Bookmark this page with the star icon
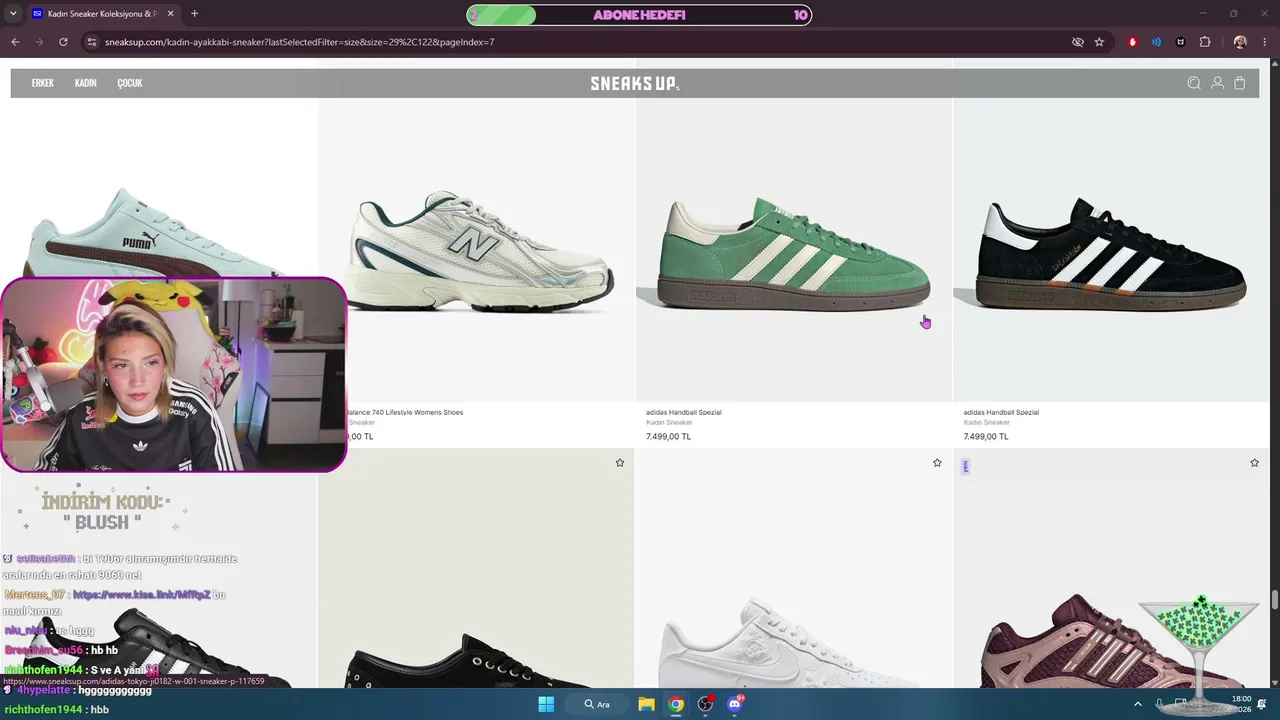The image size is (1280, 720). pyautogui.click(x=1099, y=42)
